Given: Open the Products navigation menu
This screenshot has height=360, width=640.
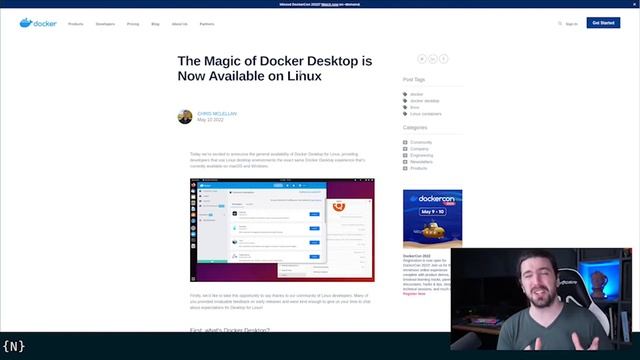Looking at the screenshot, I should [76, 24].
